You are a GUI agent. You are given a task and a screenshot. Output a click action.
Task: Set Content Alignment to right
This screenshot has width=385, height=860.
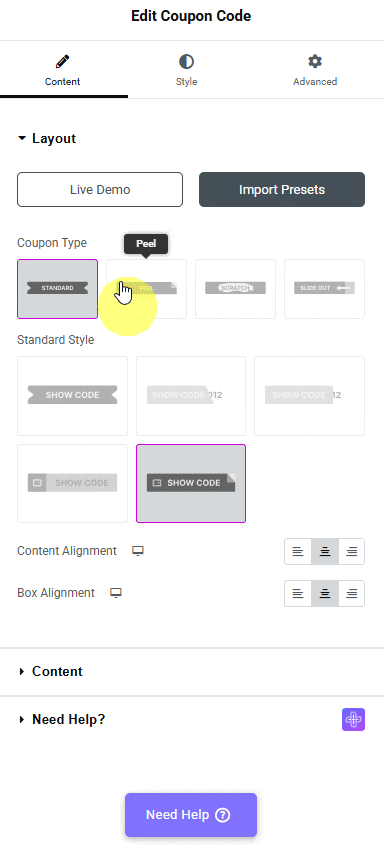(x=352, y=551)
